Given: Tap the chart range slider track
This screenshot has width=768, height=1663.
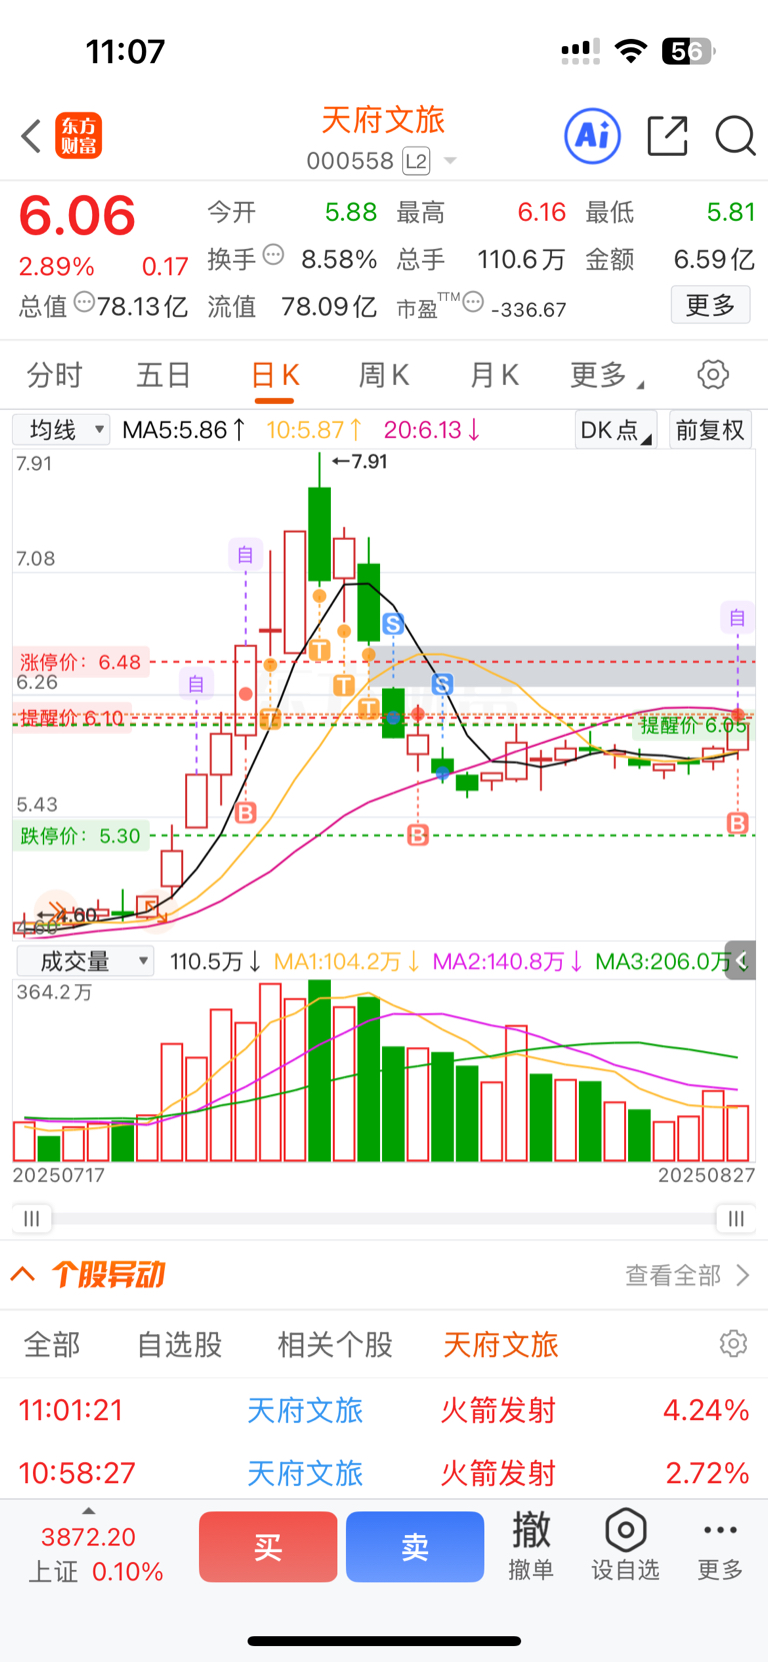Looking at the screenshot, I should (x=384, y=1218).
